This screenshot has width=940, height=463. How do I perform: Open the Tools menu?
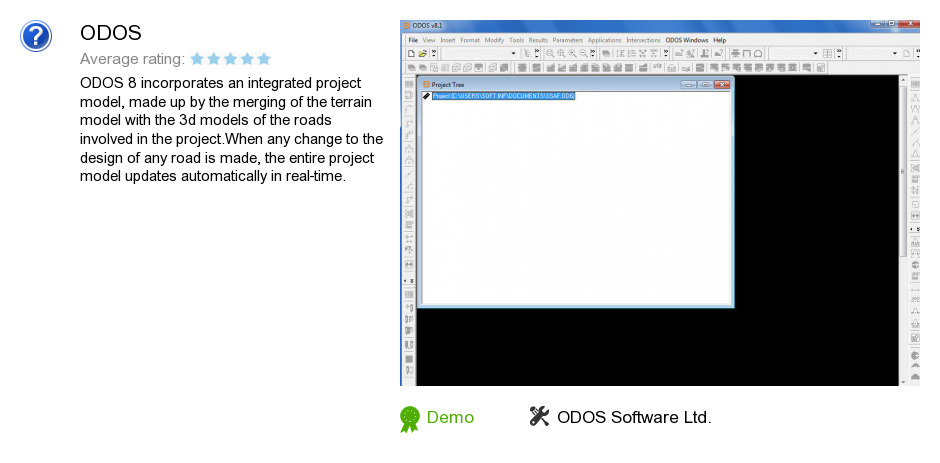point(516,40)
